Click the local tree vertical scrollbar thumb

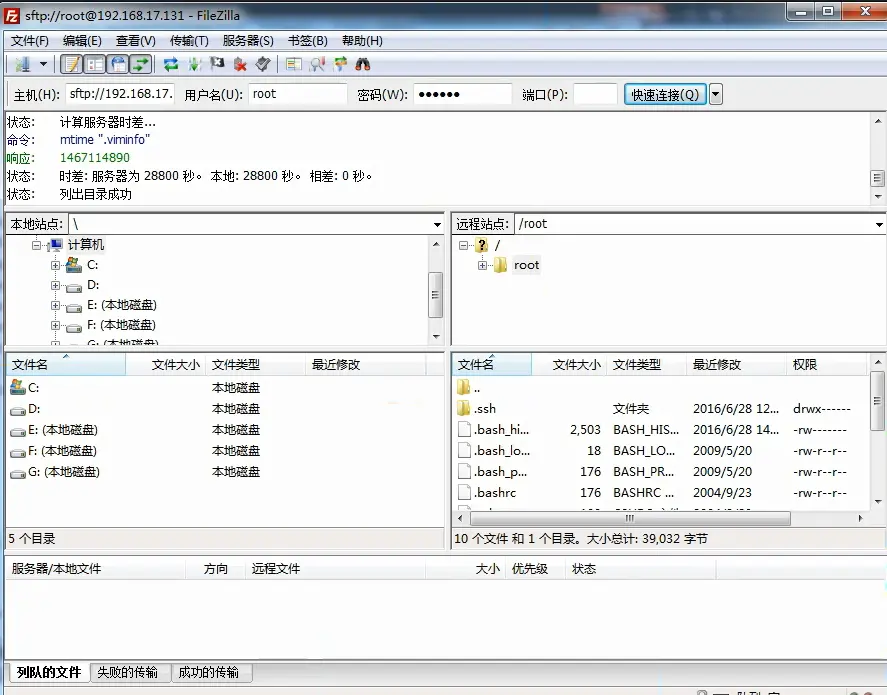(436, 295)
